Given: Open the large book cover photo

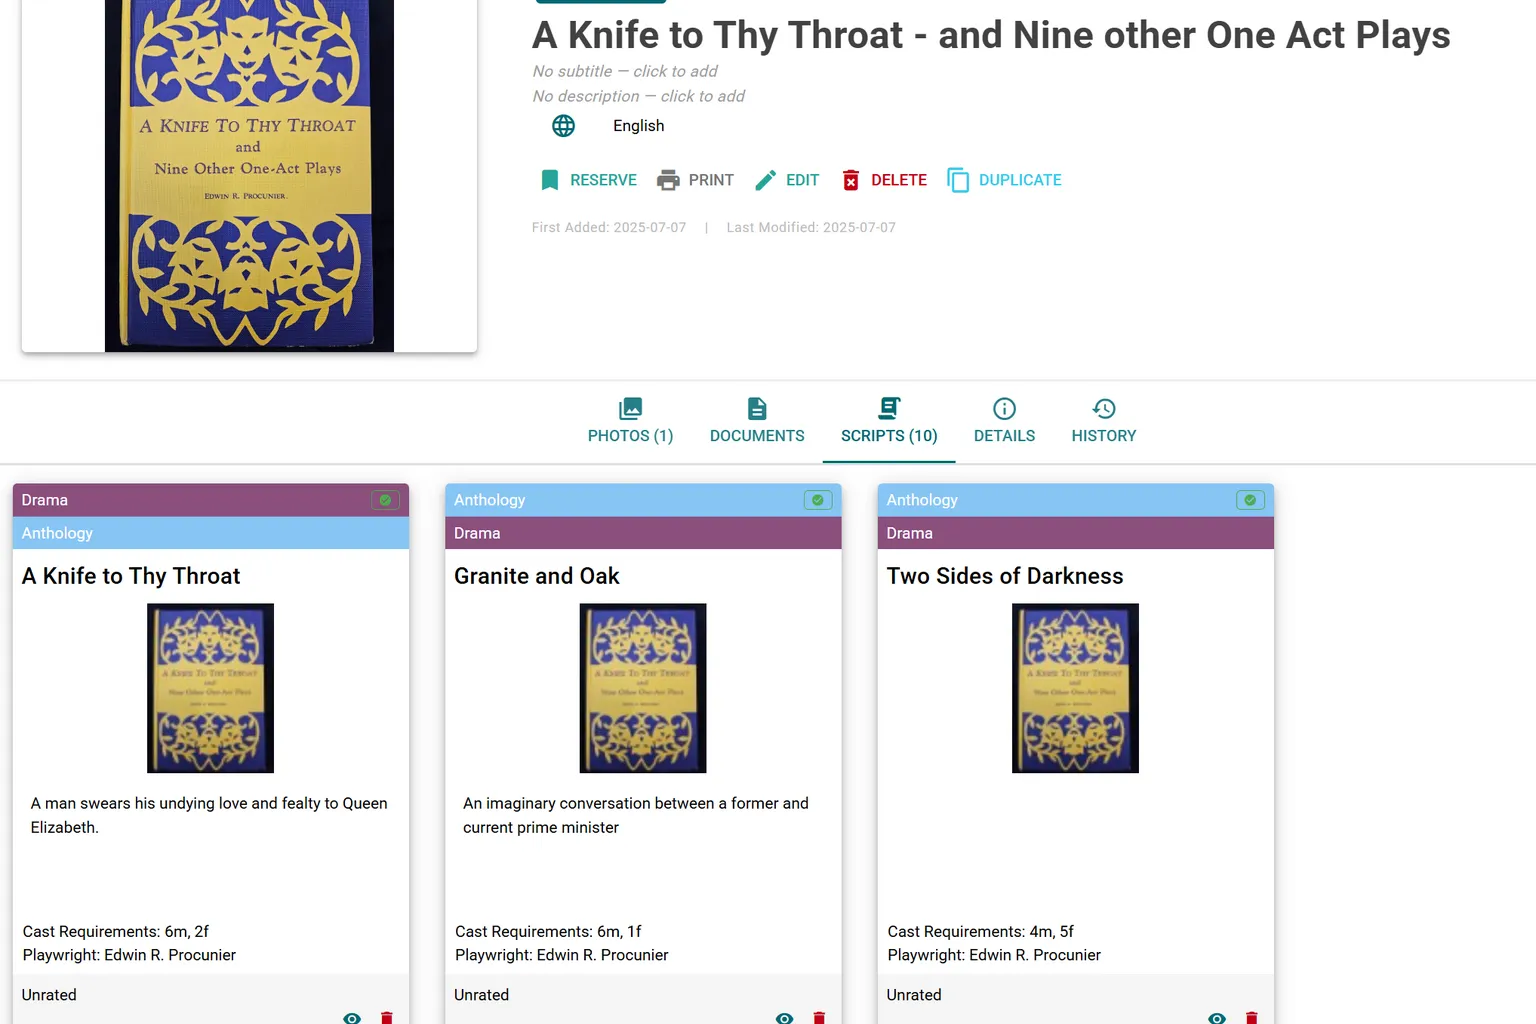Looking at the screenshot, I should 249,176.
